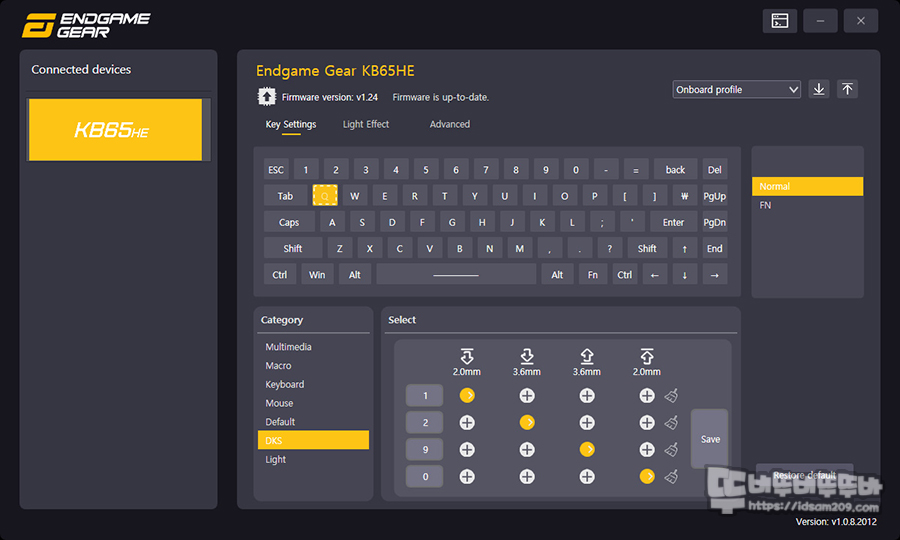Screen dimensions: 900x540
Task: Switch to the Light Effect tab
Action: click(x=366, y=124)
